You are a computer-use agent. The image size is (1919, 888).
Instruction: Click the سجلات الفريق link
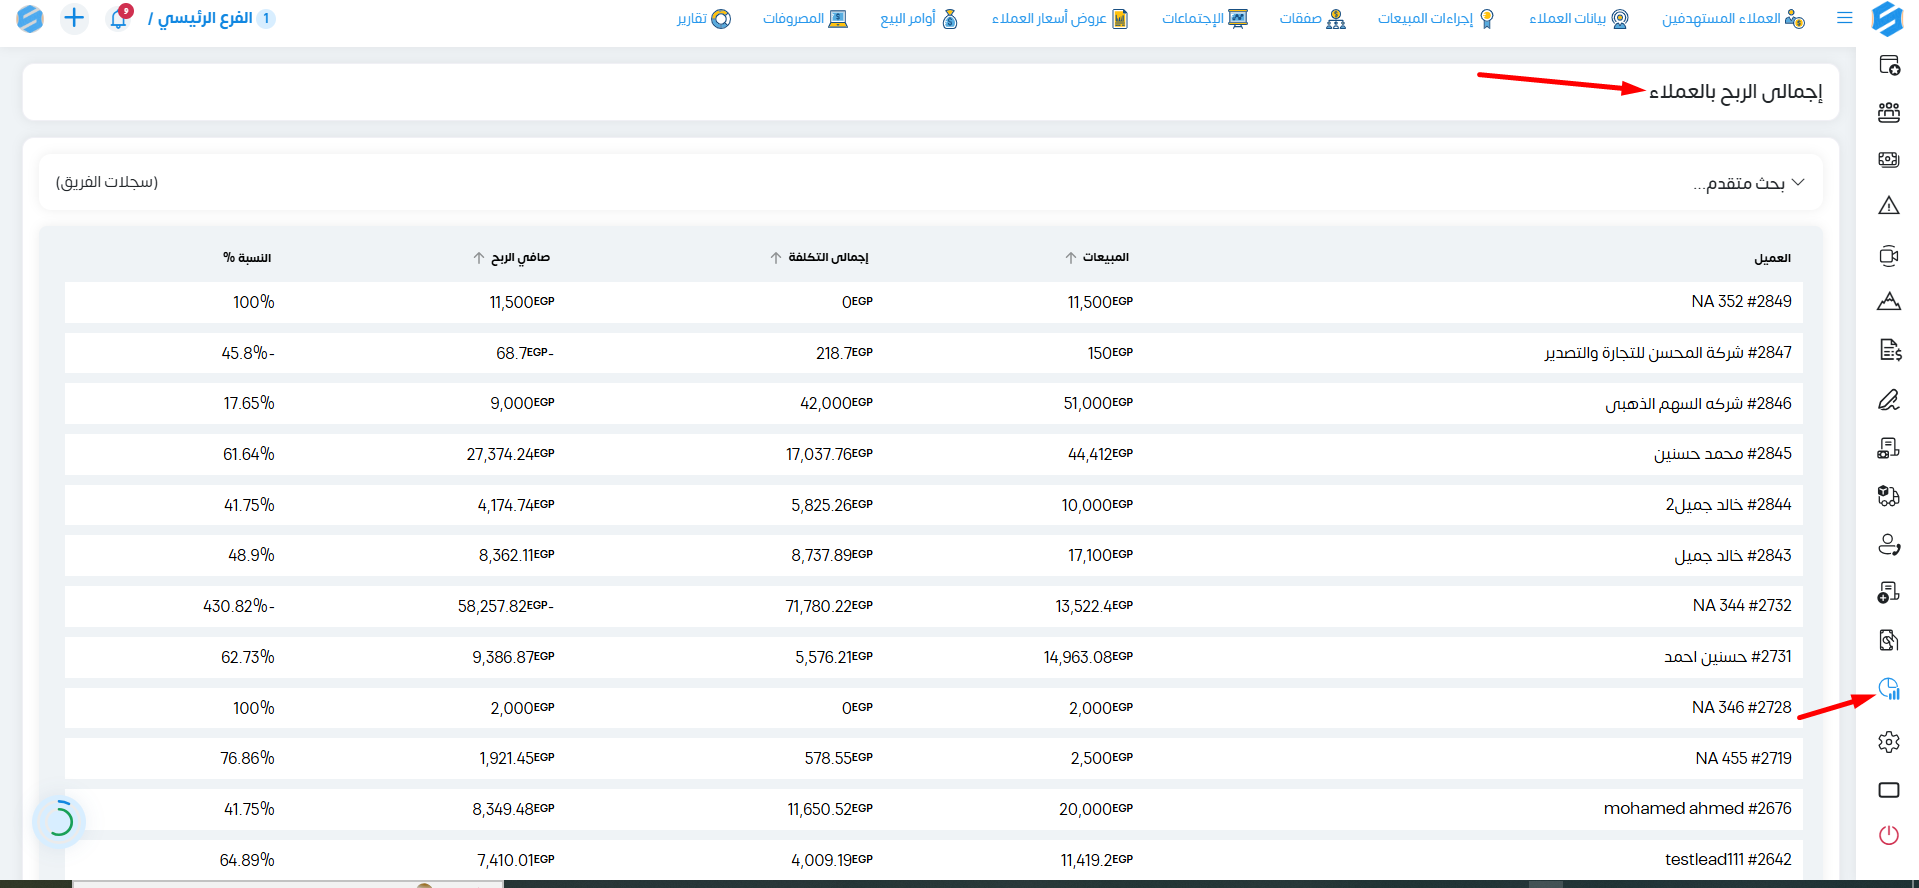pos(107,182)
